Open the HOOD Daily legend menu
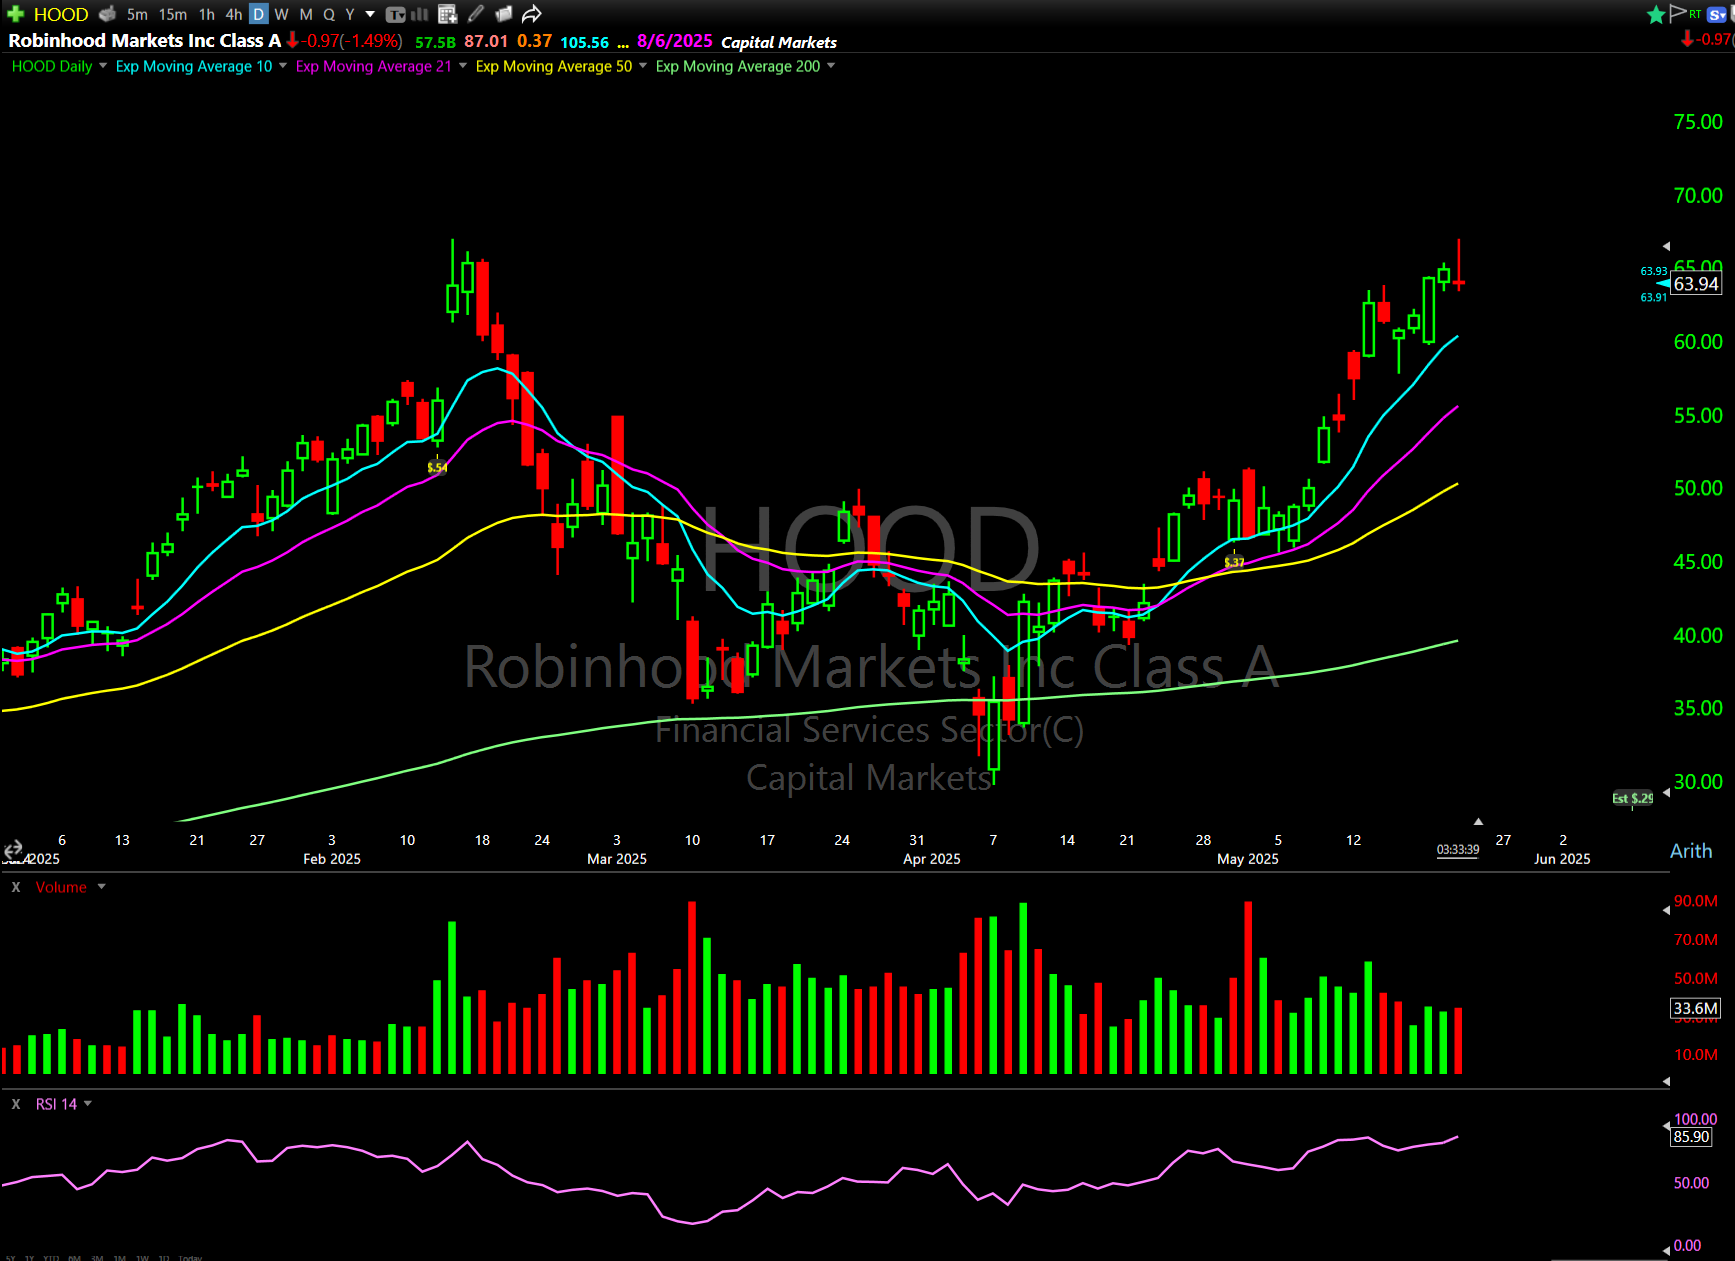 click(52, 66)
